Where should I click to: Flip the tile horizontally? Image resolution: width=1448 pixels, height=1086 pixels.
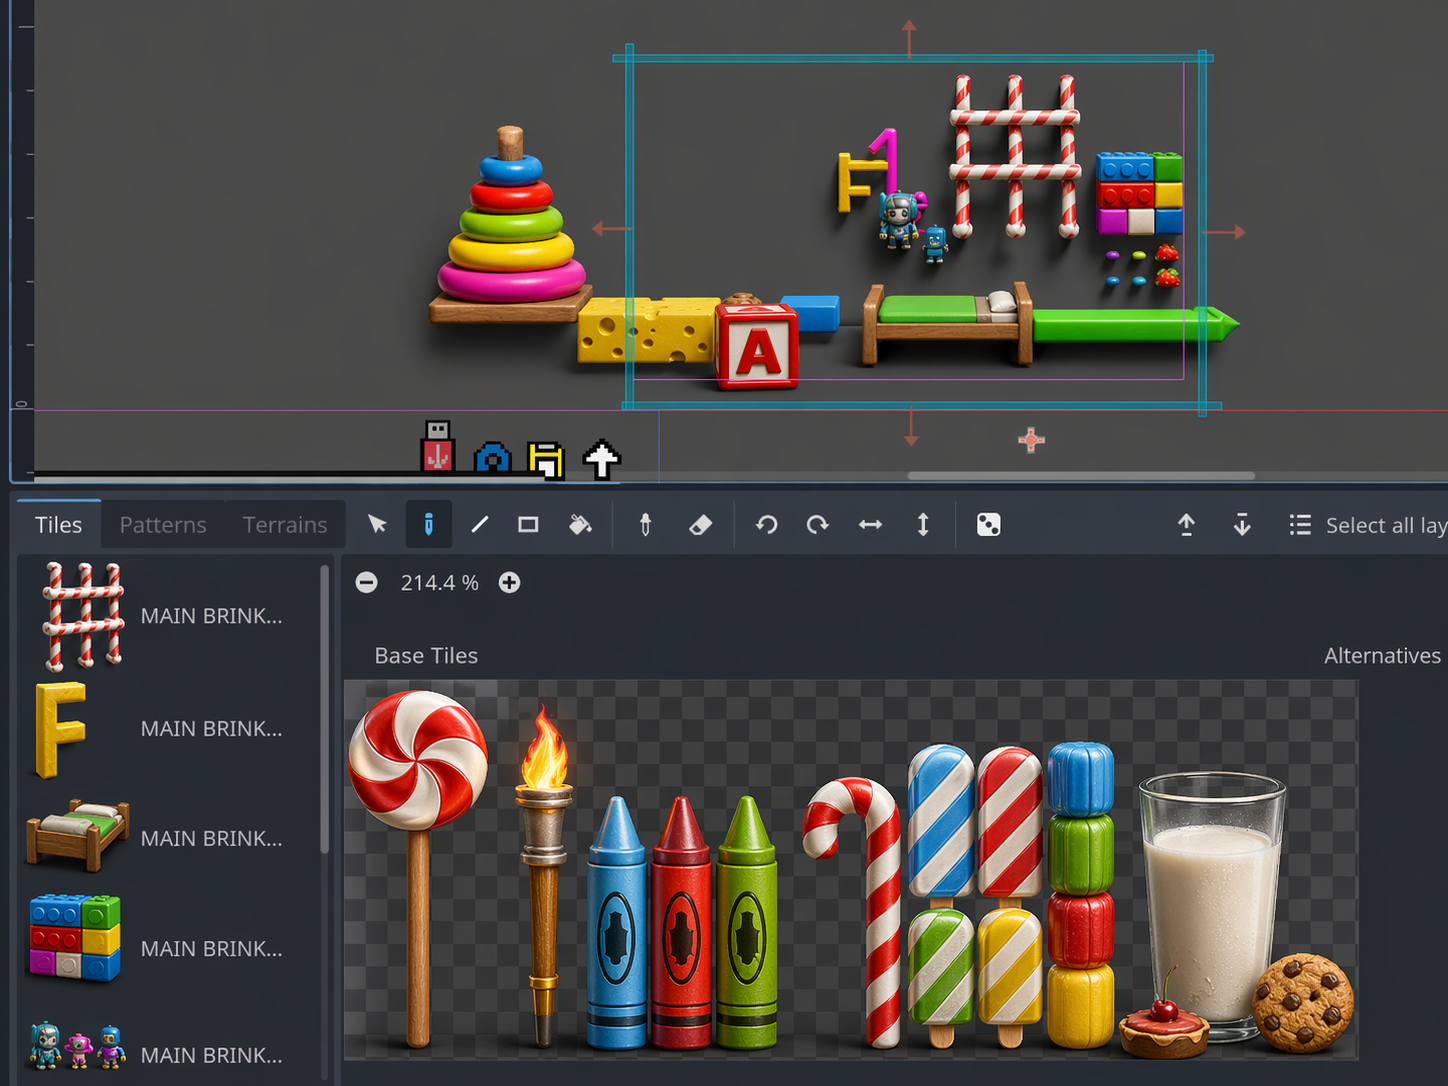point(870,525)
